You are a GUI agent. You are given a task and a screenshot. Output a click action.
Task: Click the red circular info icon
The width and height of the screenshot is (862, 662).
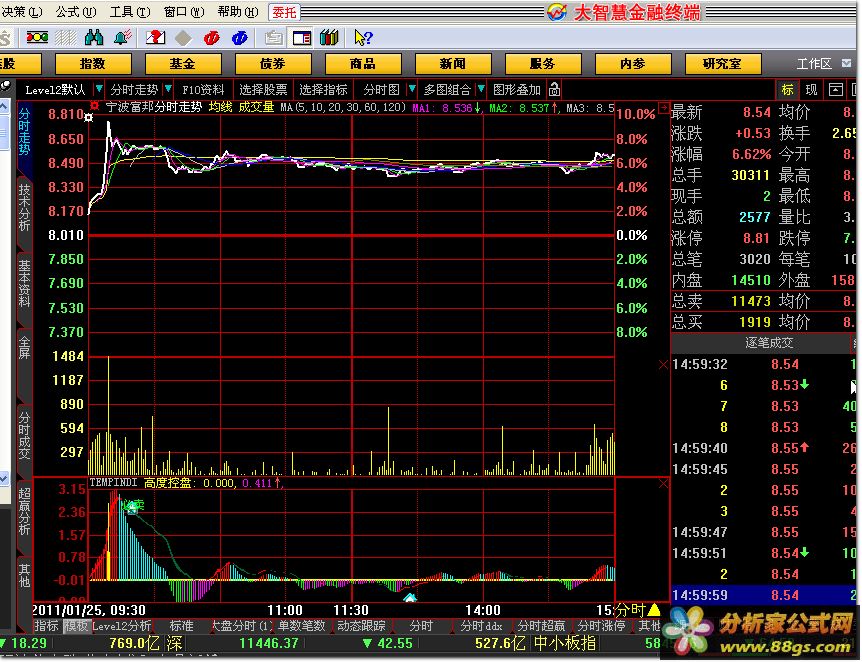212,38
